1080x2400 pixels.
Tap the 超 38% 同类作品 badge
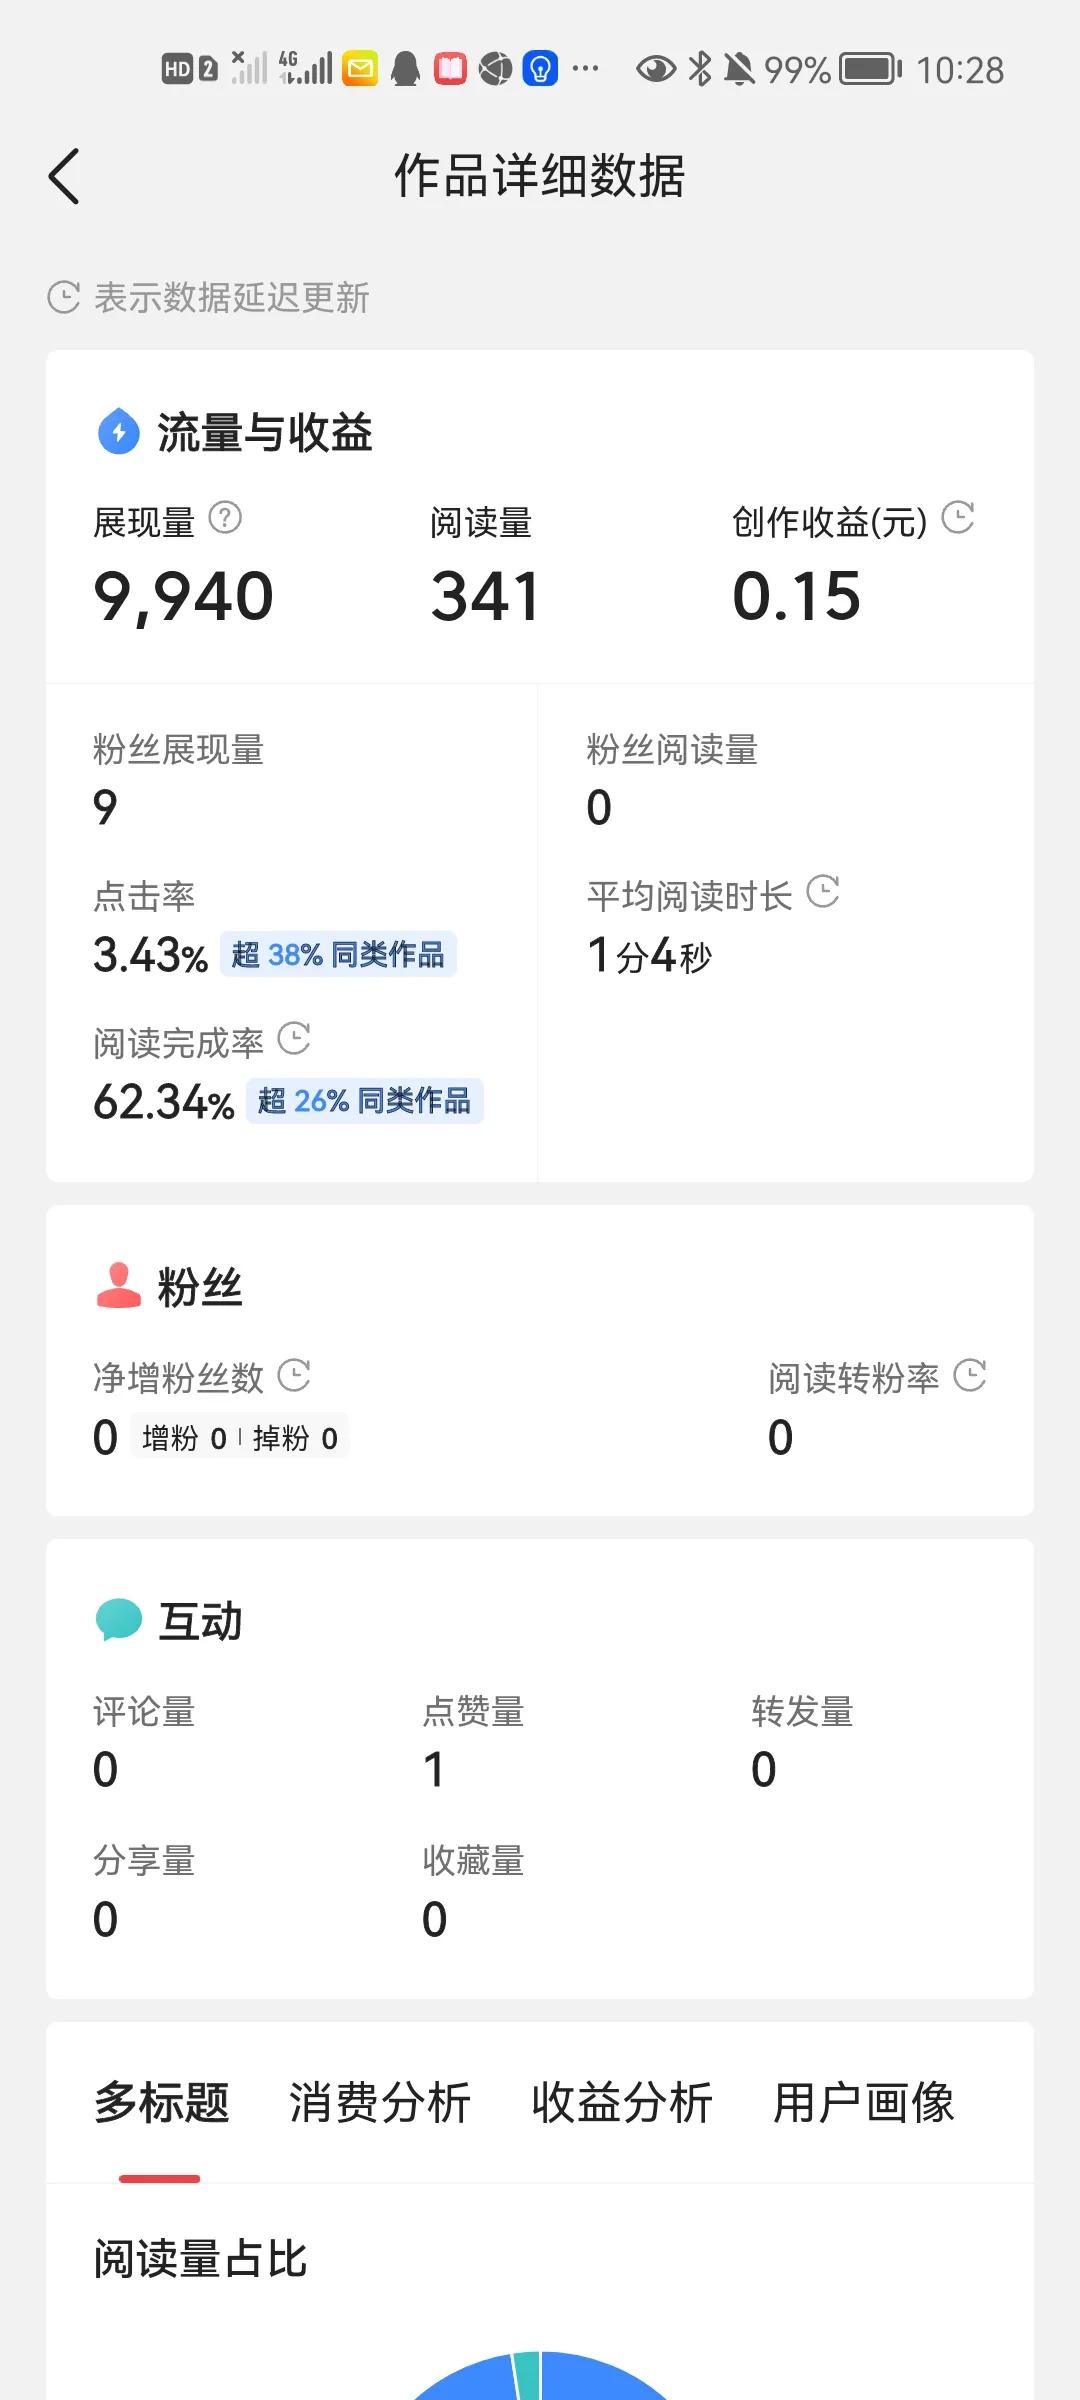[x=338, y=955]
